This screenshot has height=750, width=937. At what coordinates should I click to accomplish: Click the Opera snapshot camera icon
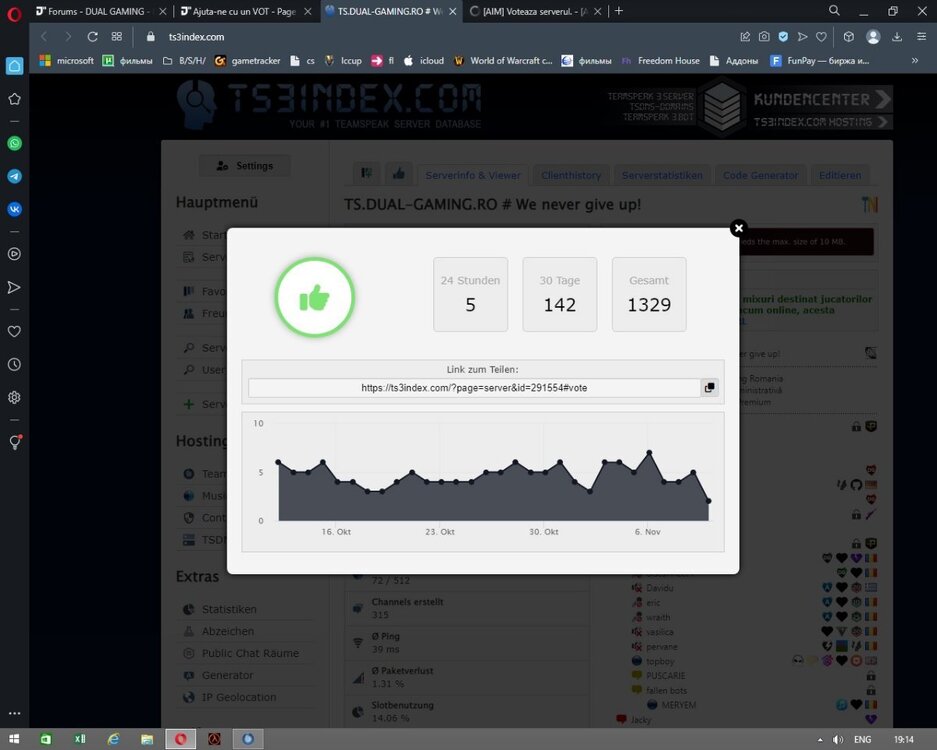click(x=764, y=36)
